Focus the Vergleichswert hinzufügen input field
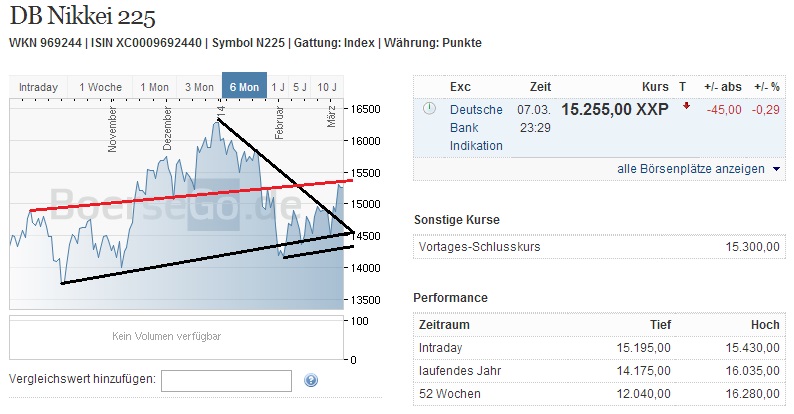Image resolution: width=794 pixels, height=414 pixels. tap(226, 380)
